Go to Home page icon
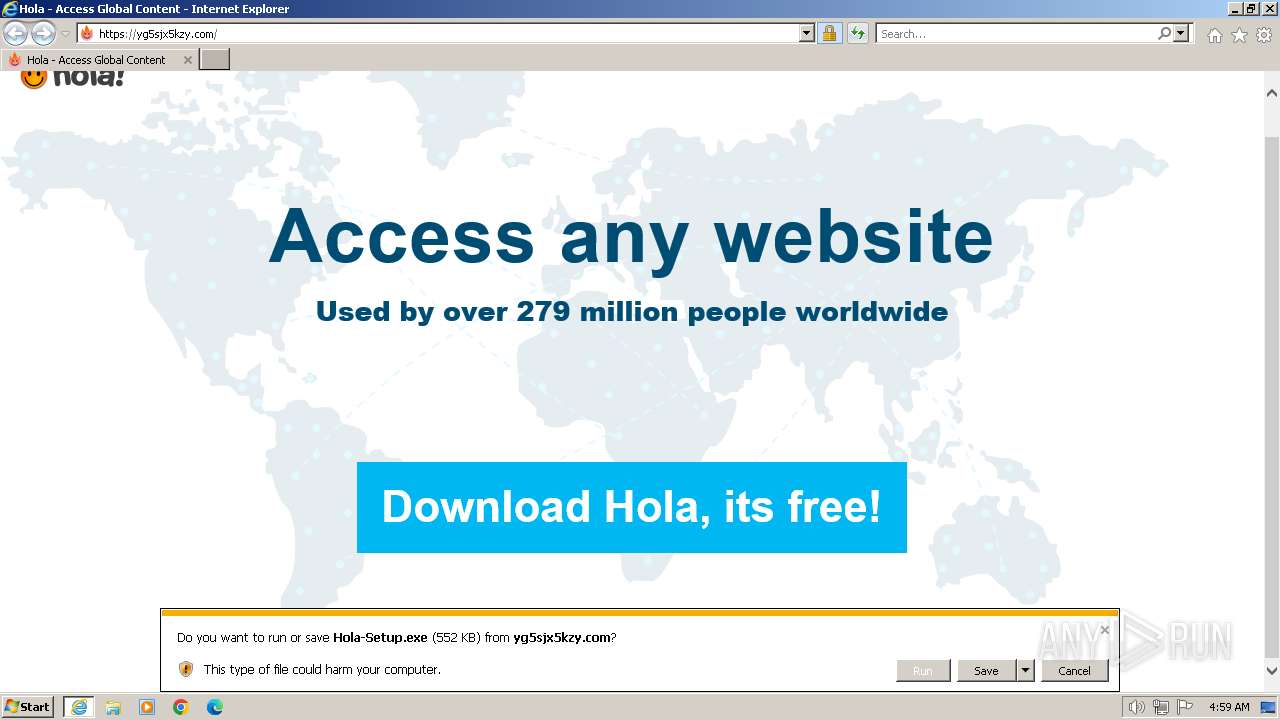The image size is (1280, 720). (1214, 35)
